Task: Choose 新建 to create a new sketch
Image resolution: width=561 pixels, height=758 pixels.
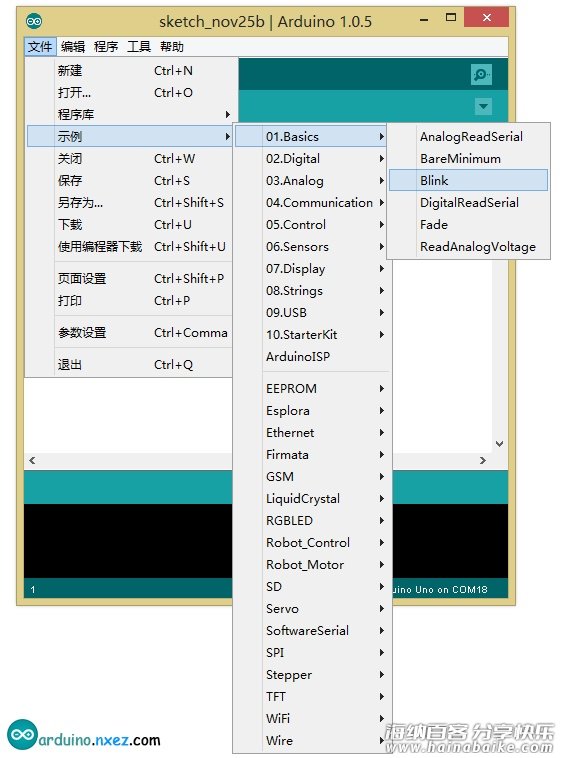Action: pos(130,71)
